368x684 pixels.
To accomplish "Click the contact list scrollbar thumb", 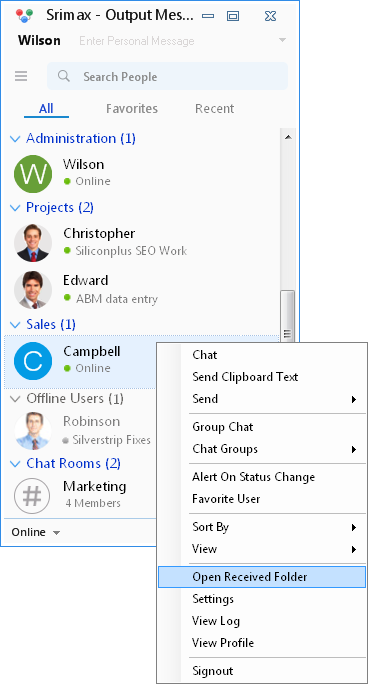I will [x=288, y=316].
